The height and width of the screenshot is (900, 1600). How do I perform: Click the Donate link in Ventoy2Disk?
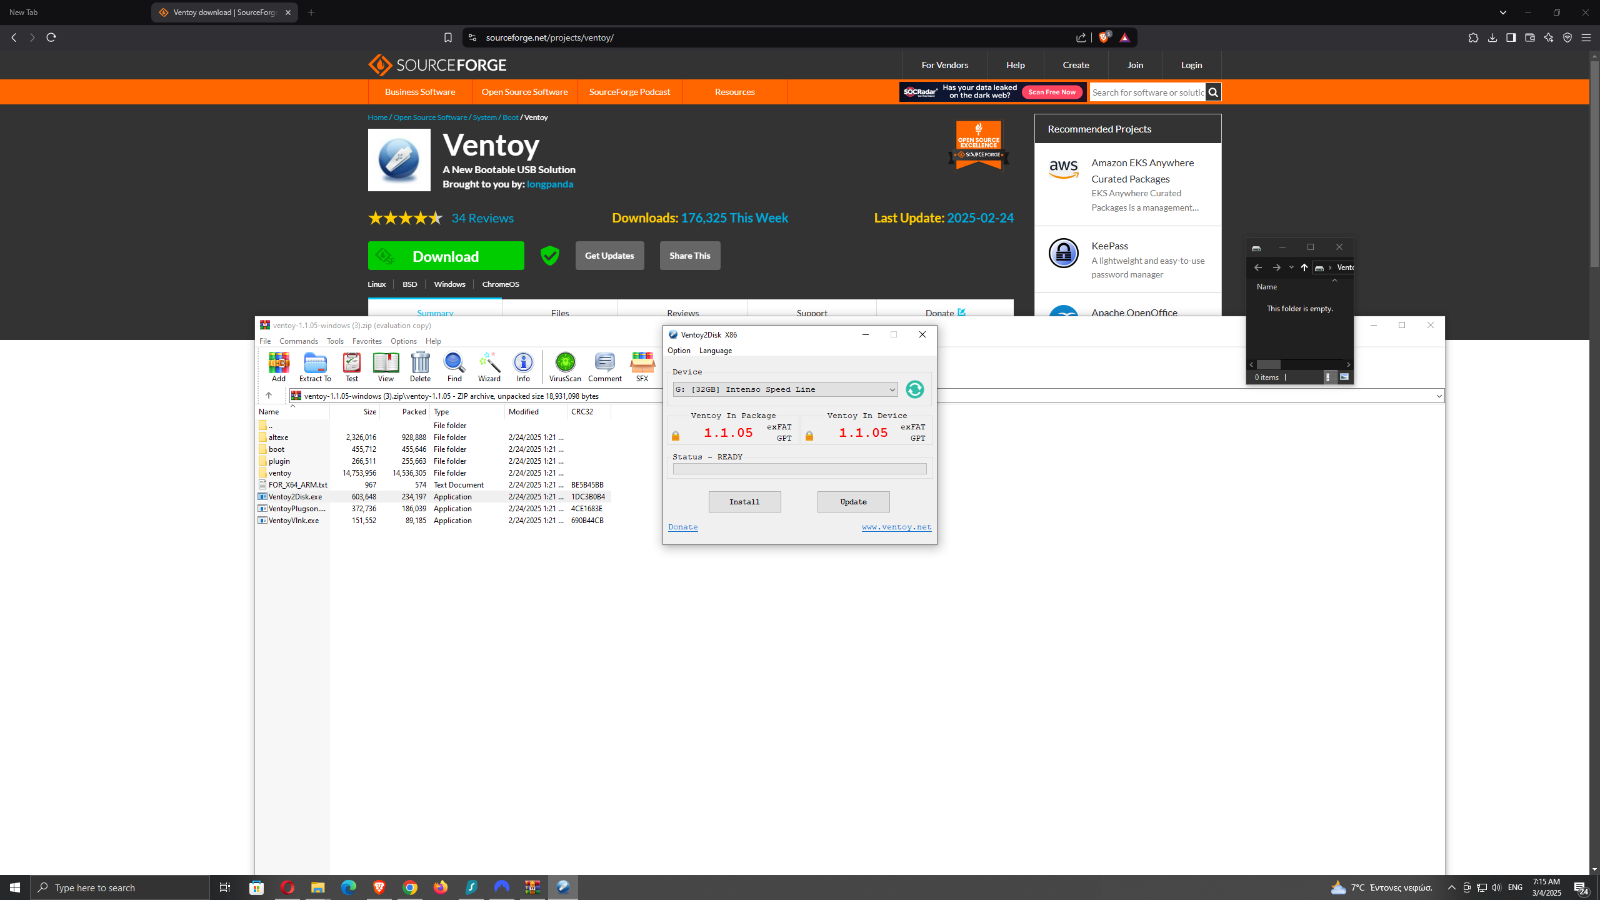coord(683,527)
